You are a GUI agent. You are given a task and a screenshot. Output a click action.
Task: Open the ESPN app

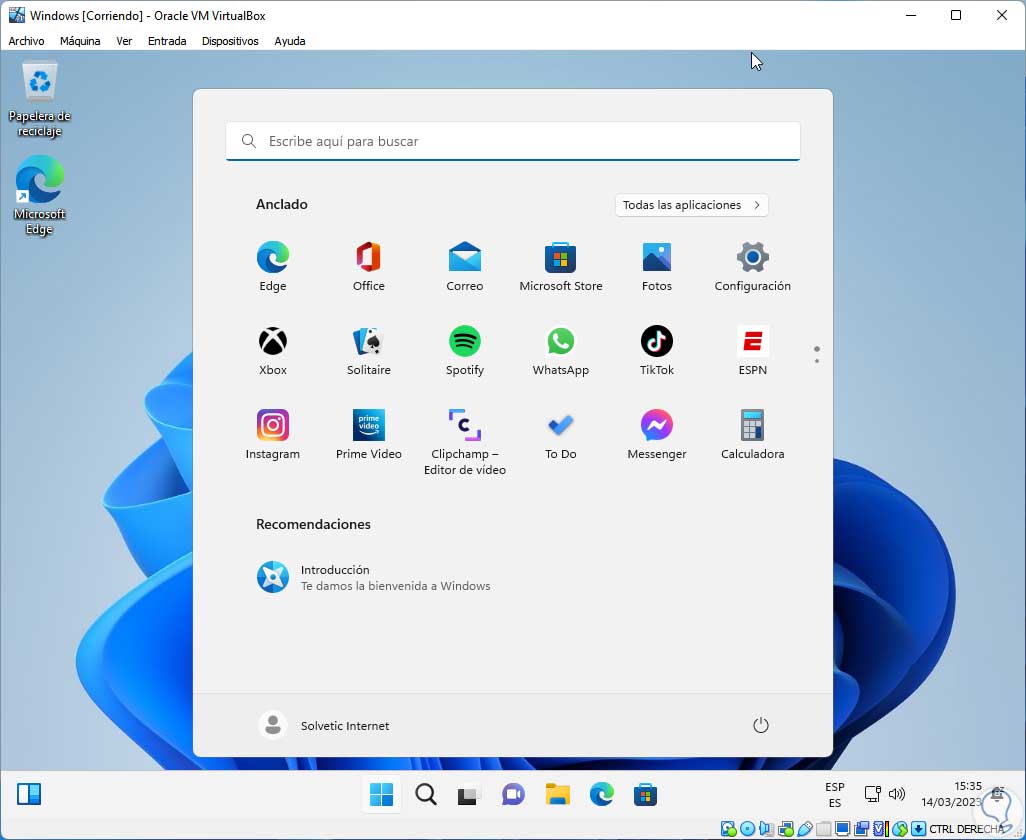pos(752,351)
